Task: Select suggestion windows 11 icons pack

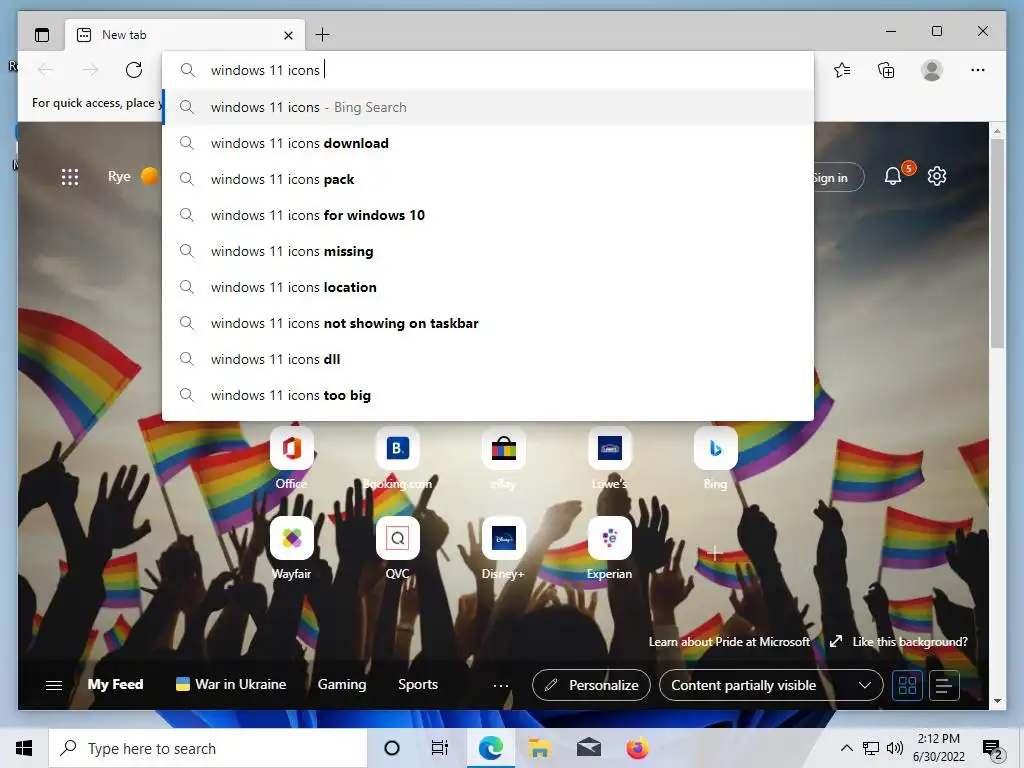Action: [x=488, y=179]
